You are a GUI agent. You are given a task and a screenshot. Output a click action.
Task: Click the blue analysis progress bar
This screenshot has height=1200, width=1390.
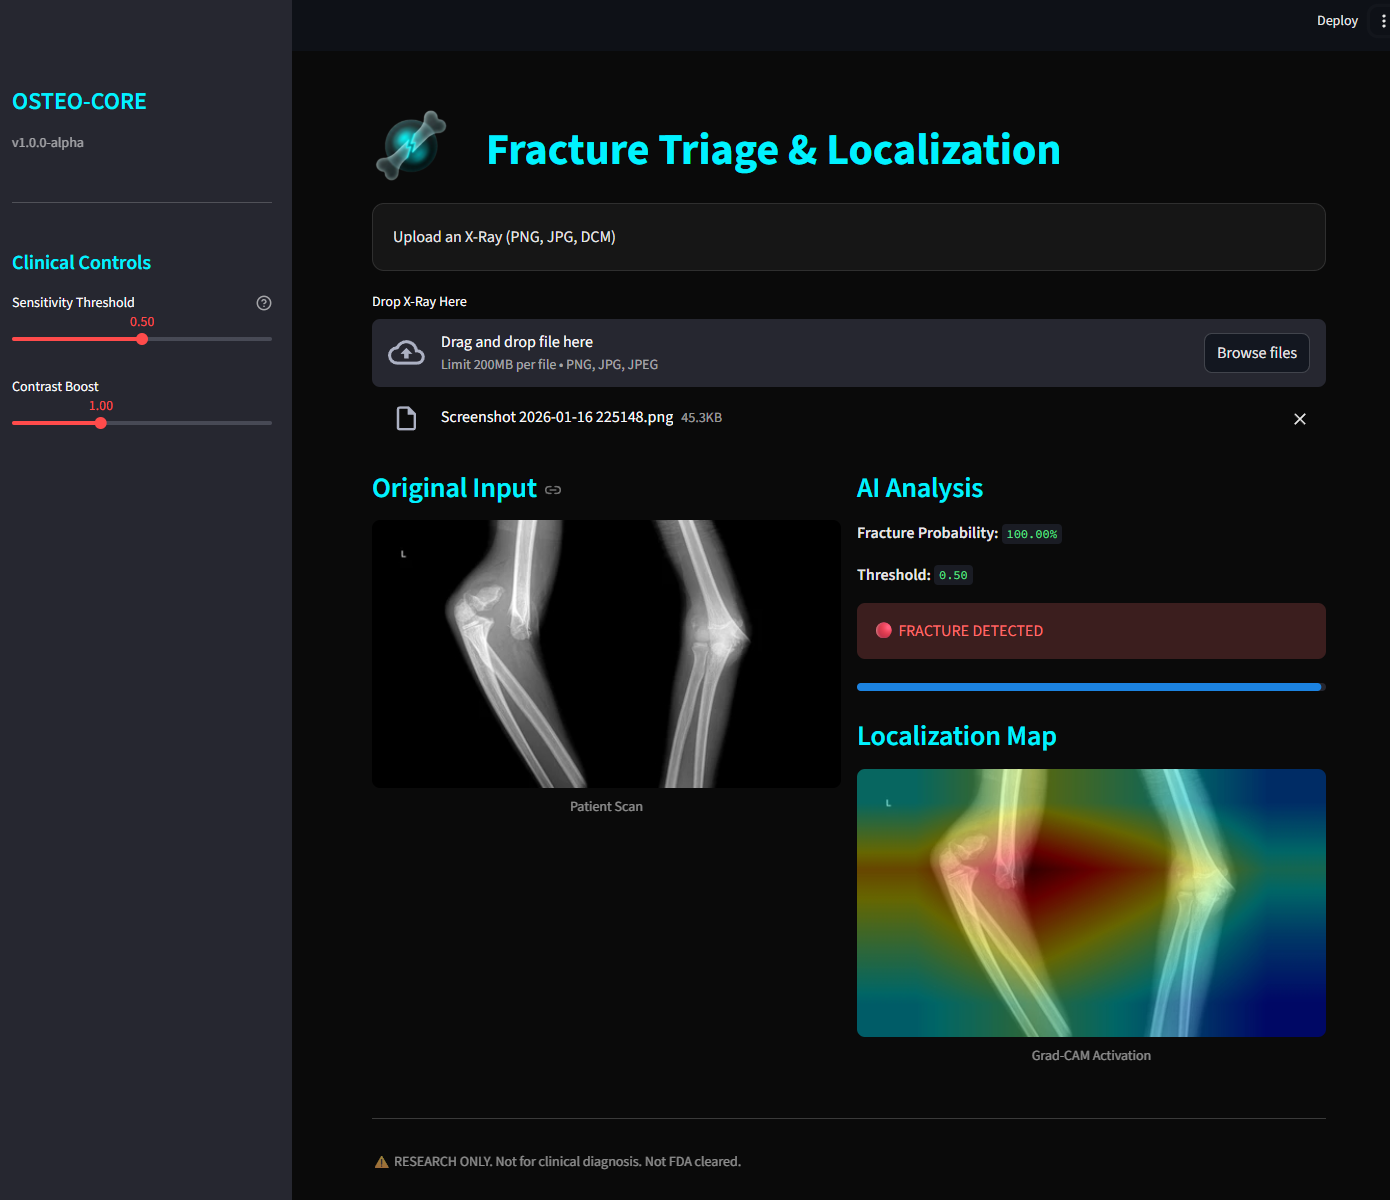click(x=1090, y=687)
